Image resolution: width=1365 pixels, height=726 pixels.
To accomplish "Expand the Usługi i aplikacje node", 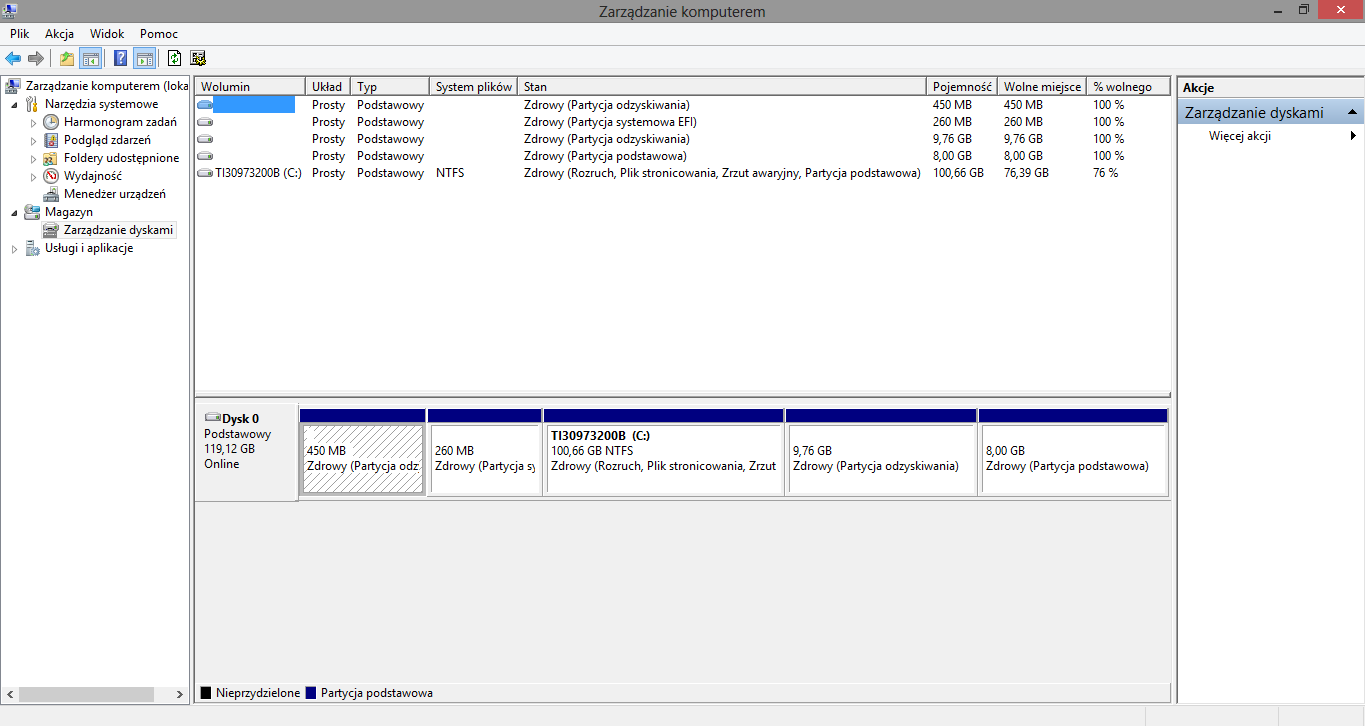I will click(x=14, y=249).
